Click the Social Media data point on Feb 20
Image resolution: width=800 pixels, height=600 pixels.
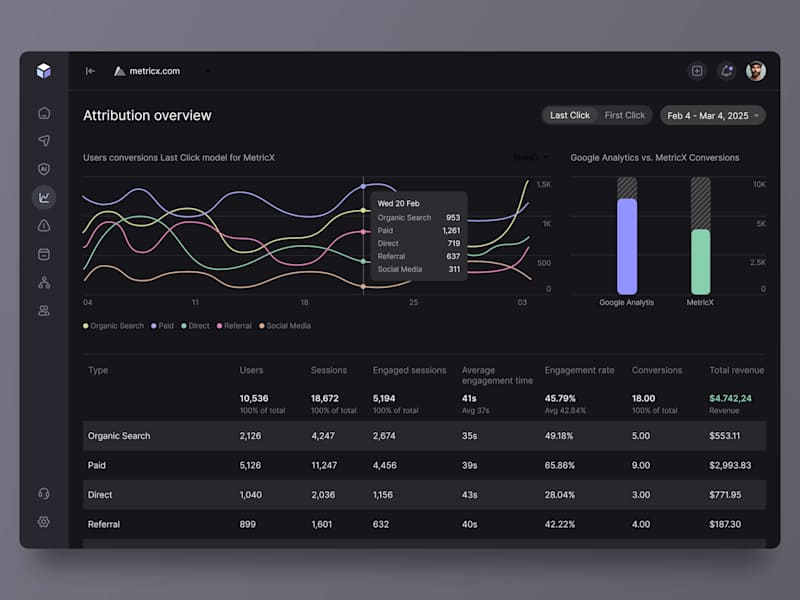point(363,287)
